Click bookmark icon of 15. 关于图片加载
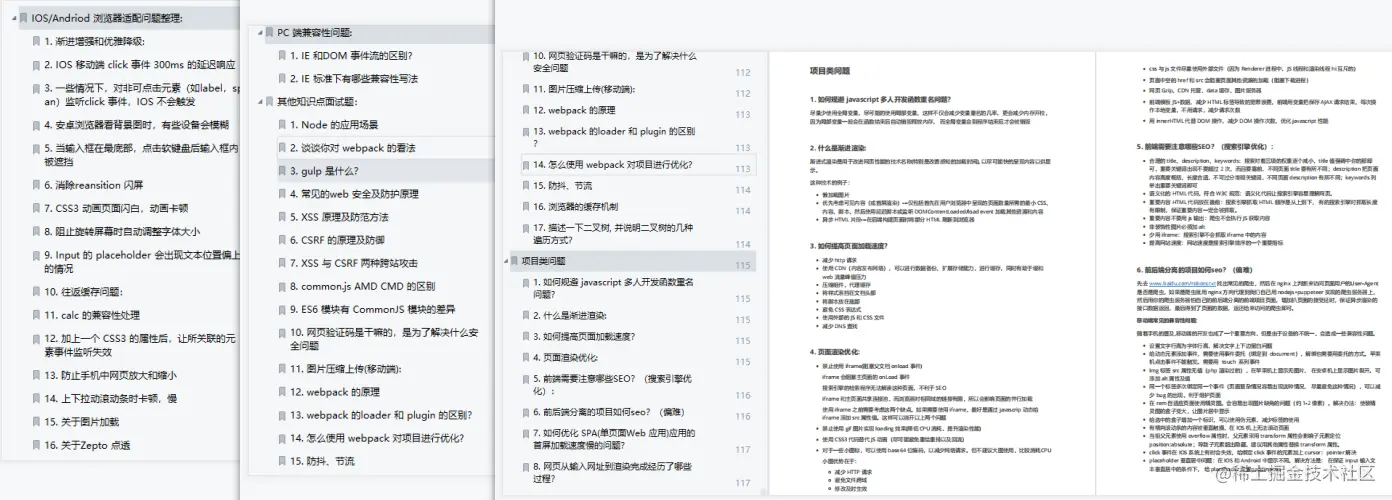Viewport: 1392px width, 500px height. click(x=35, y=422)
